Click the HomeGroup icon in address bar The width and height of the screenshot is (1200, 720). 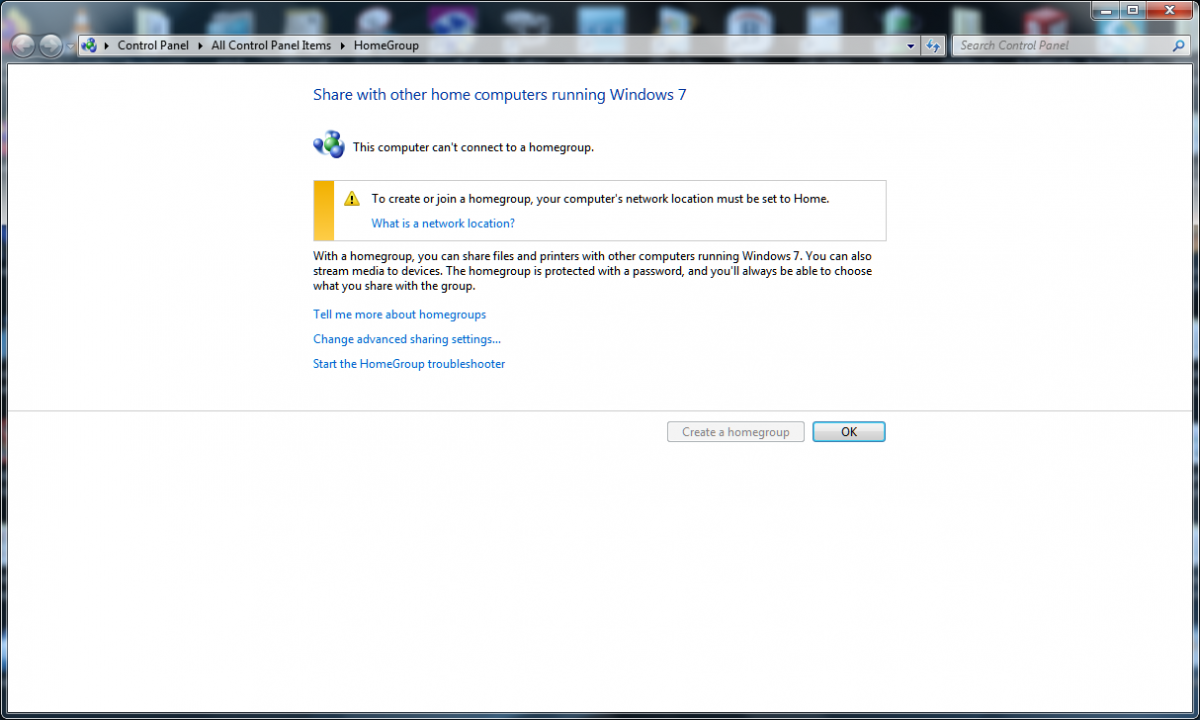[x=89, y=45]
